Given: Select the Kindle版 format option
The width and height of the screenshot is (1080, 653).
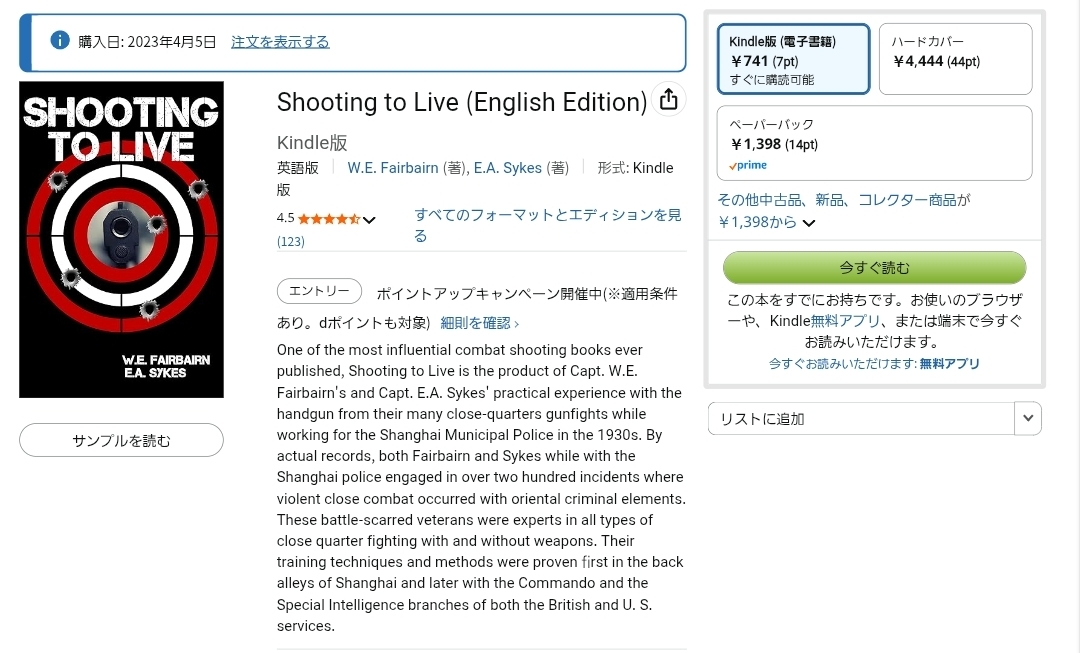Looking at the screenshot, I should click(793, 59).
